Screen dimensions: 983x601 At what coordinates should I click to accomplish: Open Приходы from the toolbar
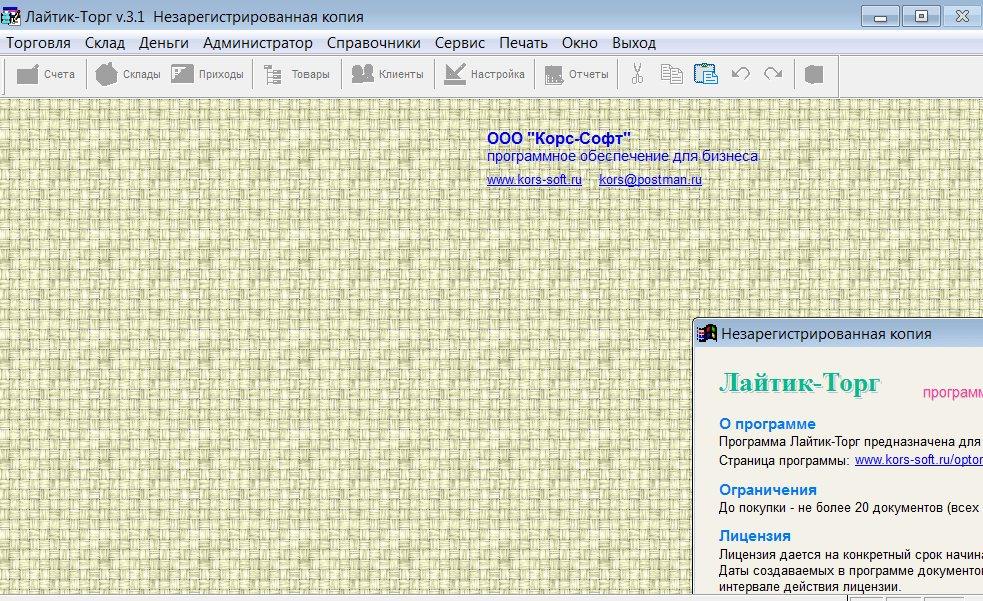(208, 75)
